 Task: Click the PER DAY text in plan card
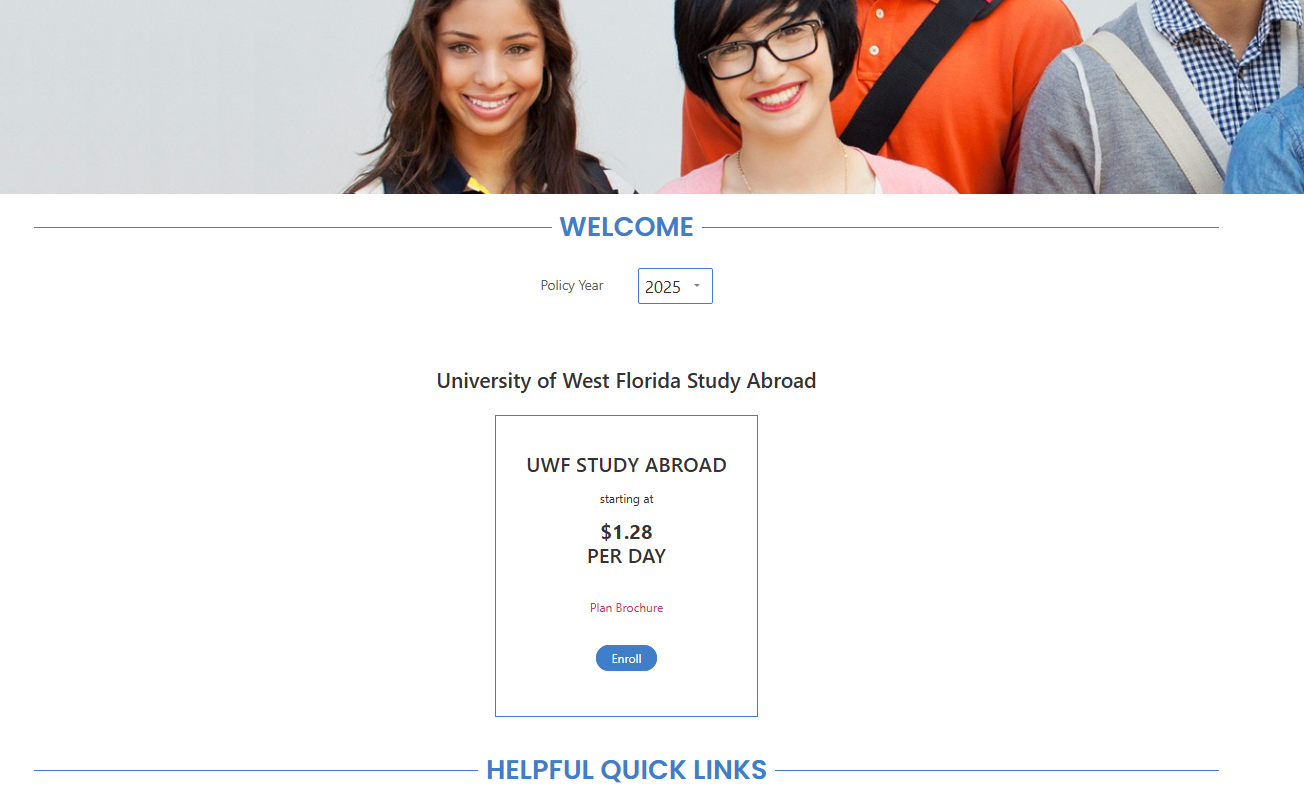tap(626, 556)
